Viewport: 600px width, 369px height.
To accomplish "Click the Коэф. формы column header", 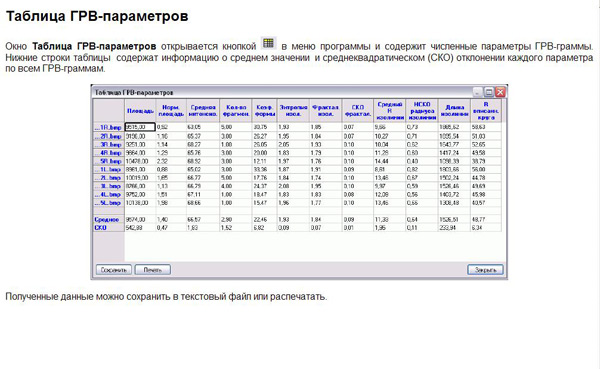I will [264, 111].
